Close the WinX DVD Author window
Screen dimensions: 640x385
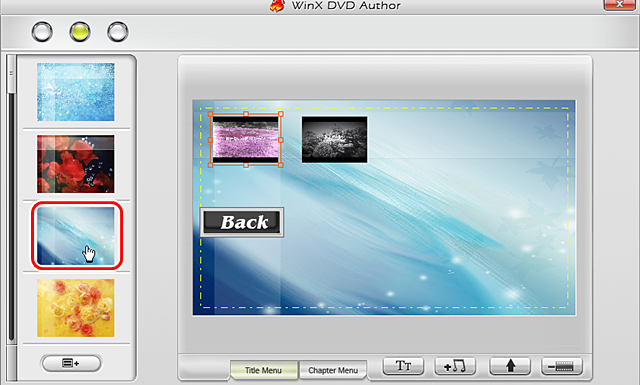pyautogui.click(x=619, y=4)
